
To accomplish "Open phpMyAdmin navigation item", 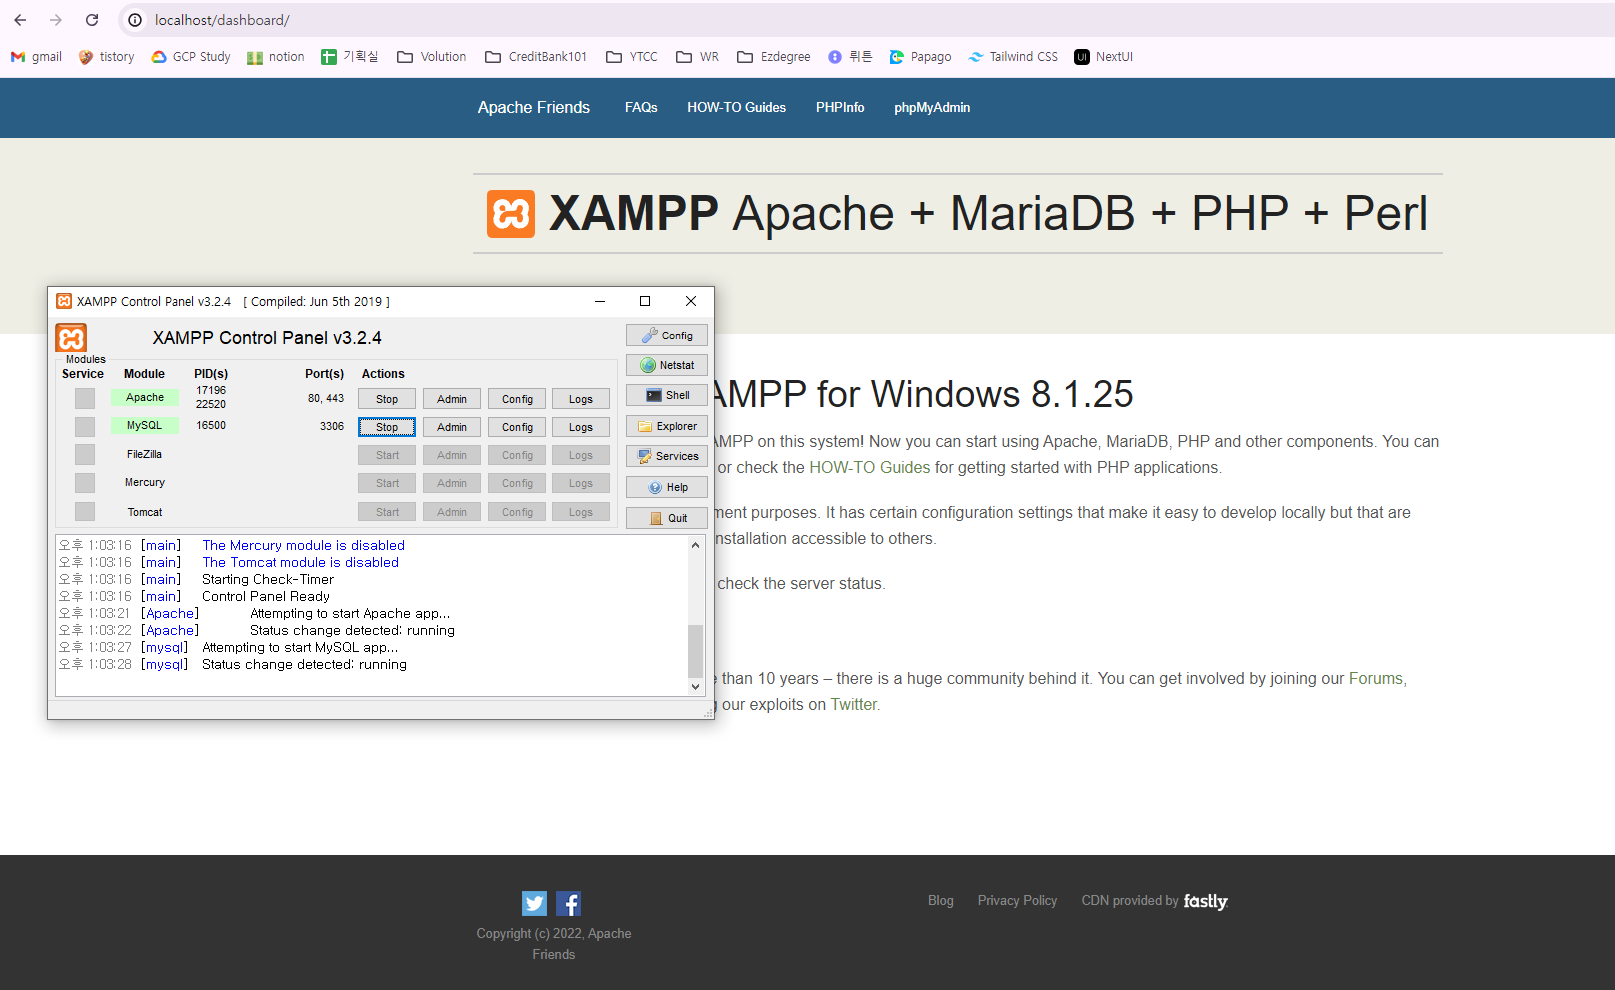I will tap(932, 107).
